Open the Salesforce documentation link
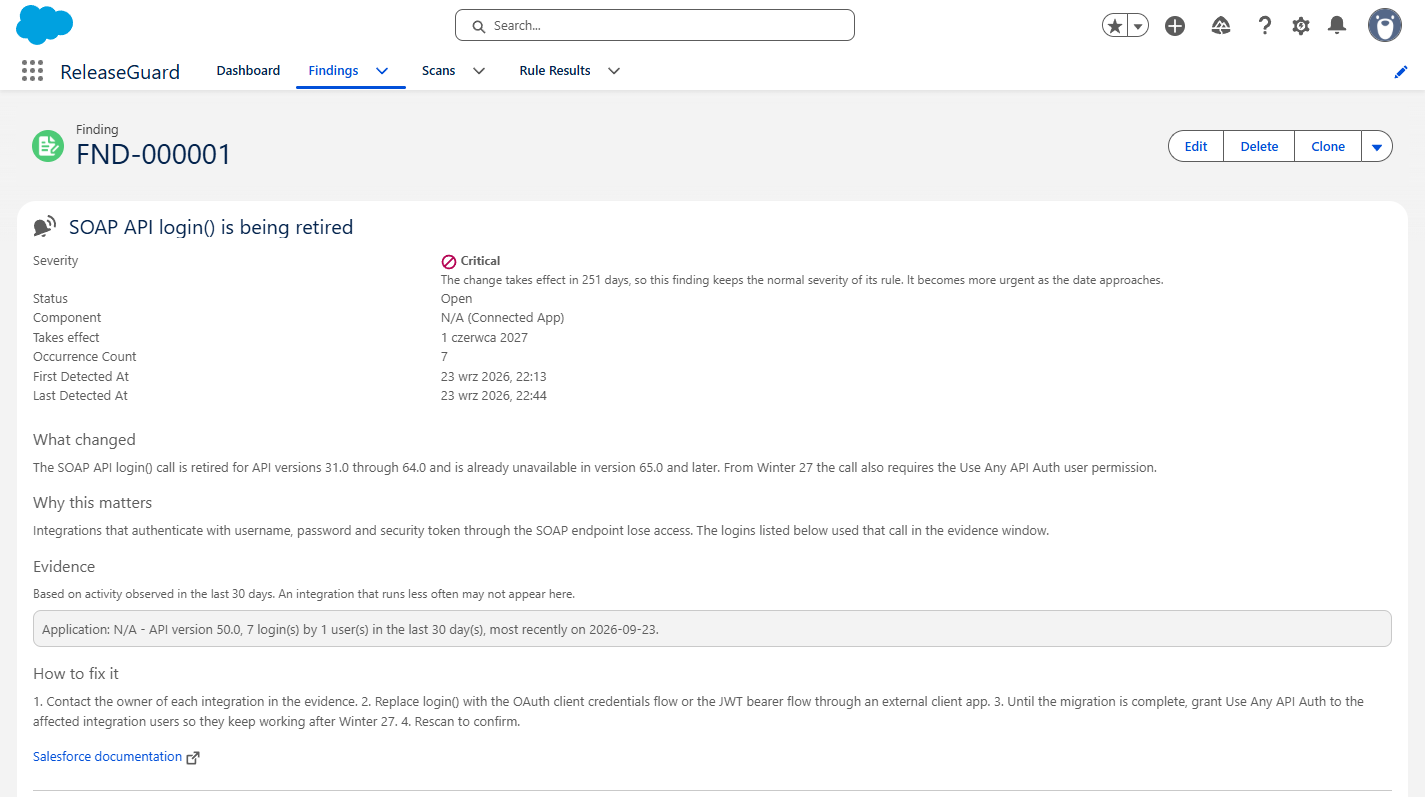 tap(107, 757)
